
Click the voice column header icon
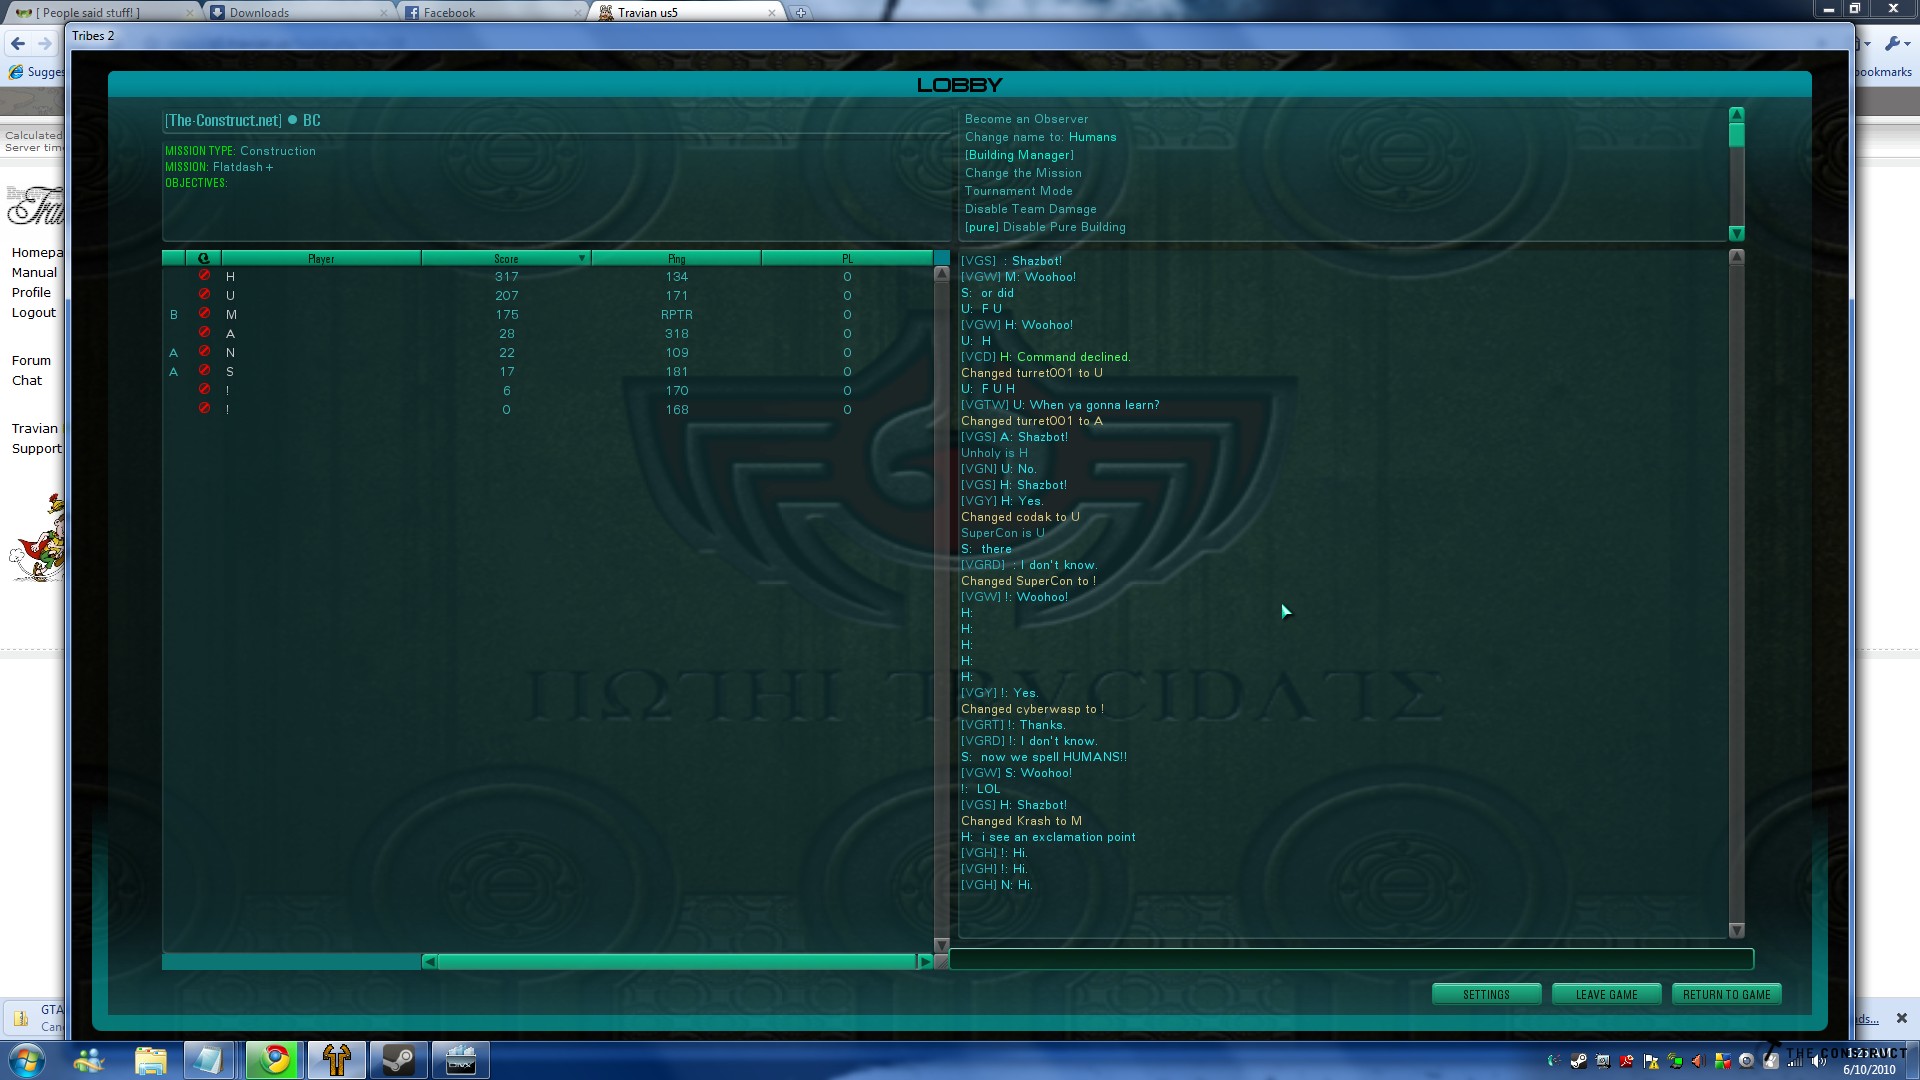click(203, 258)
